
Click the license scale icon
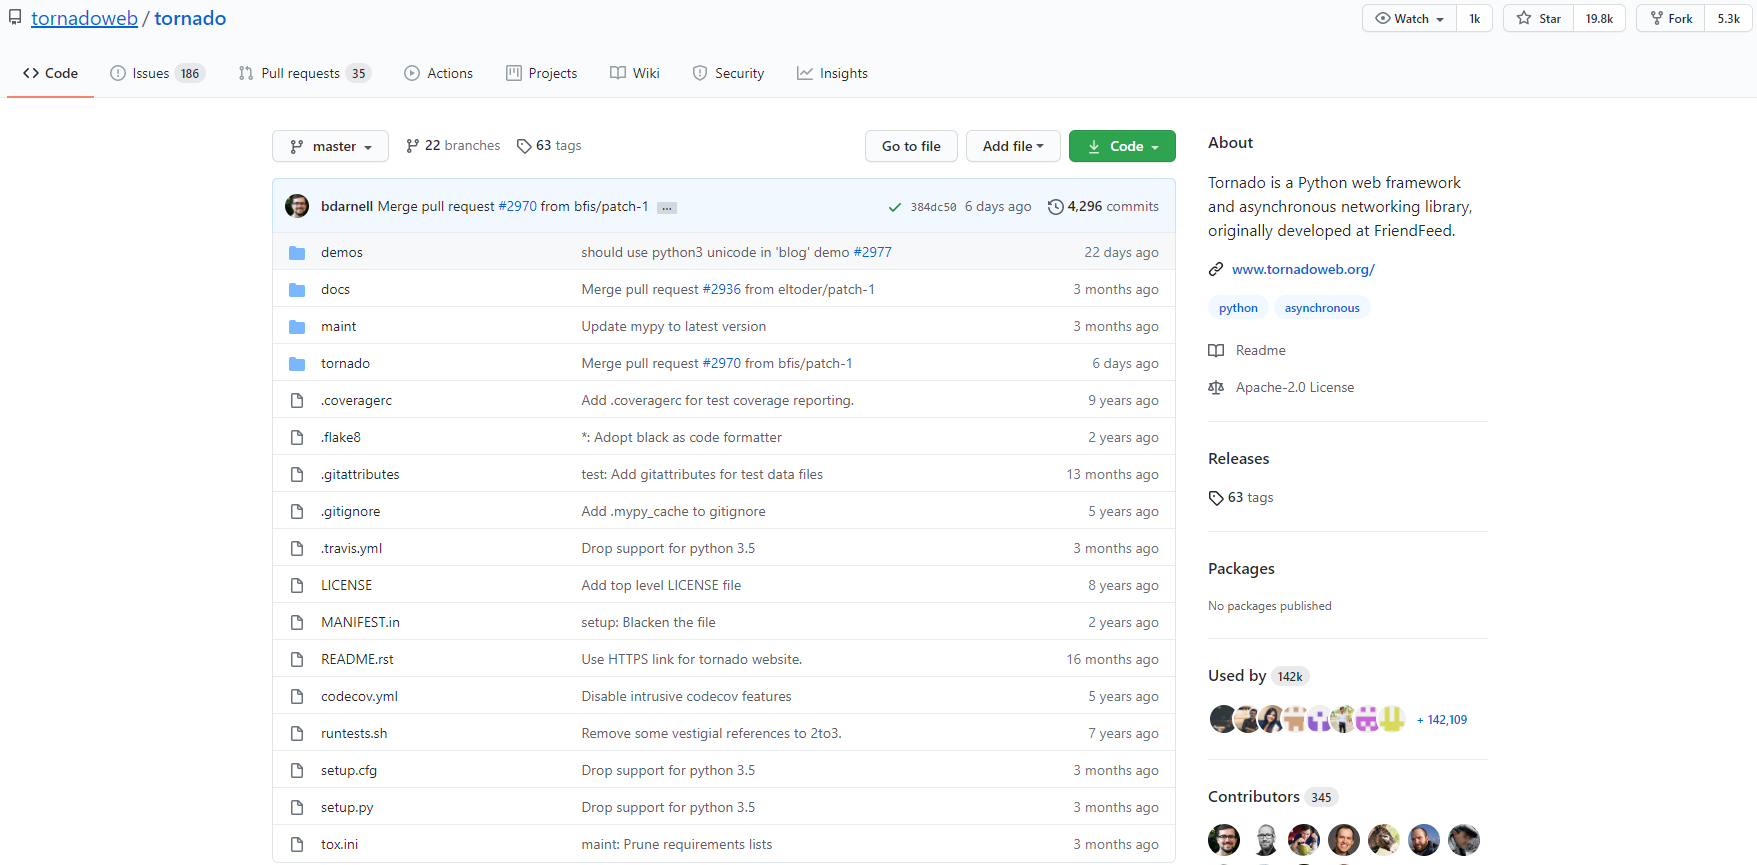(x=1216, y=388)
